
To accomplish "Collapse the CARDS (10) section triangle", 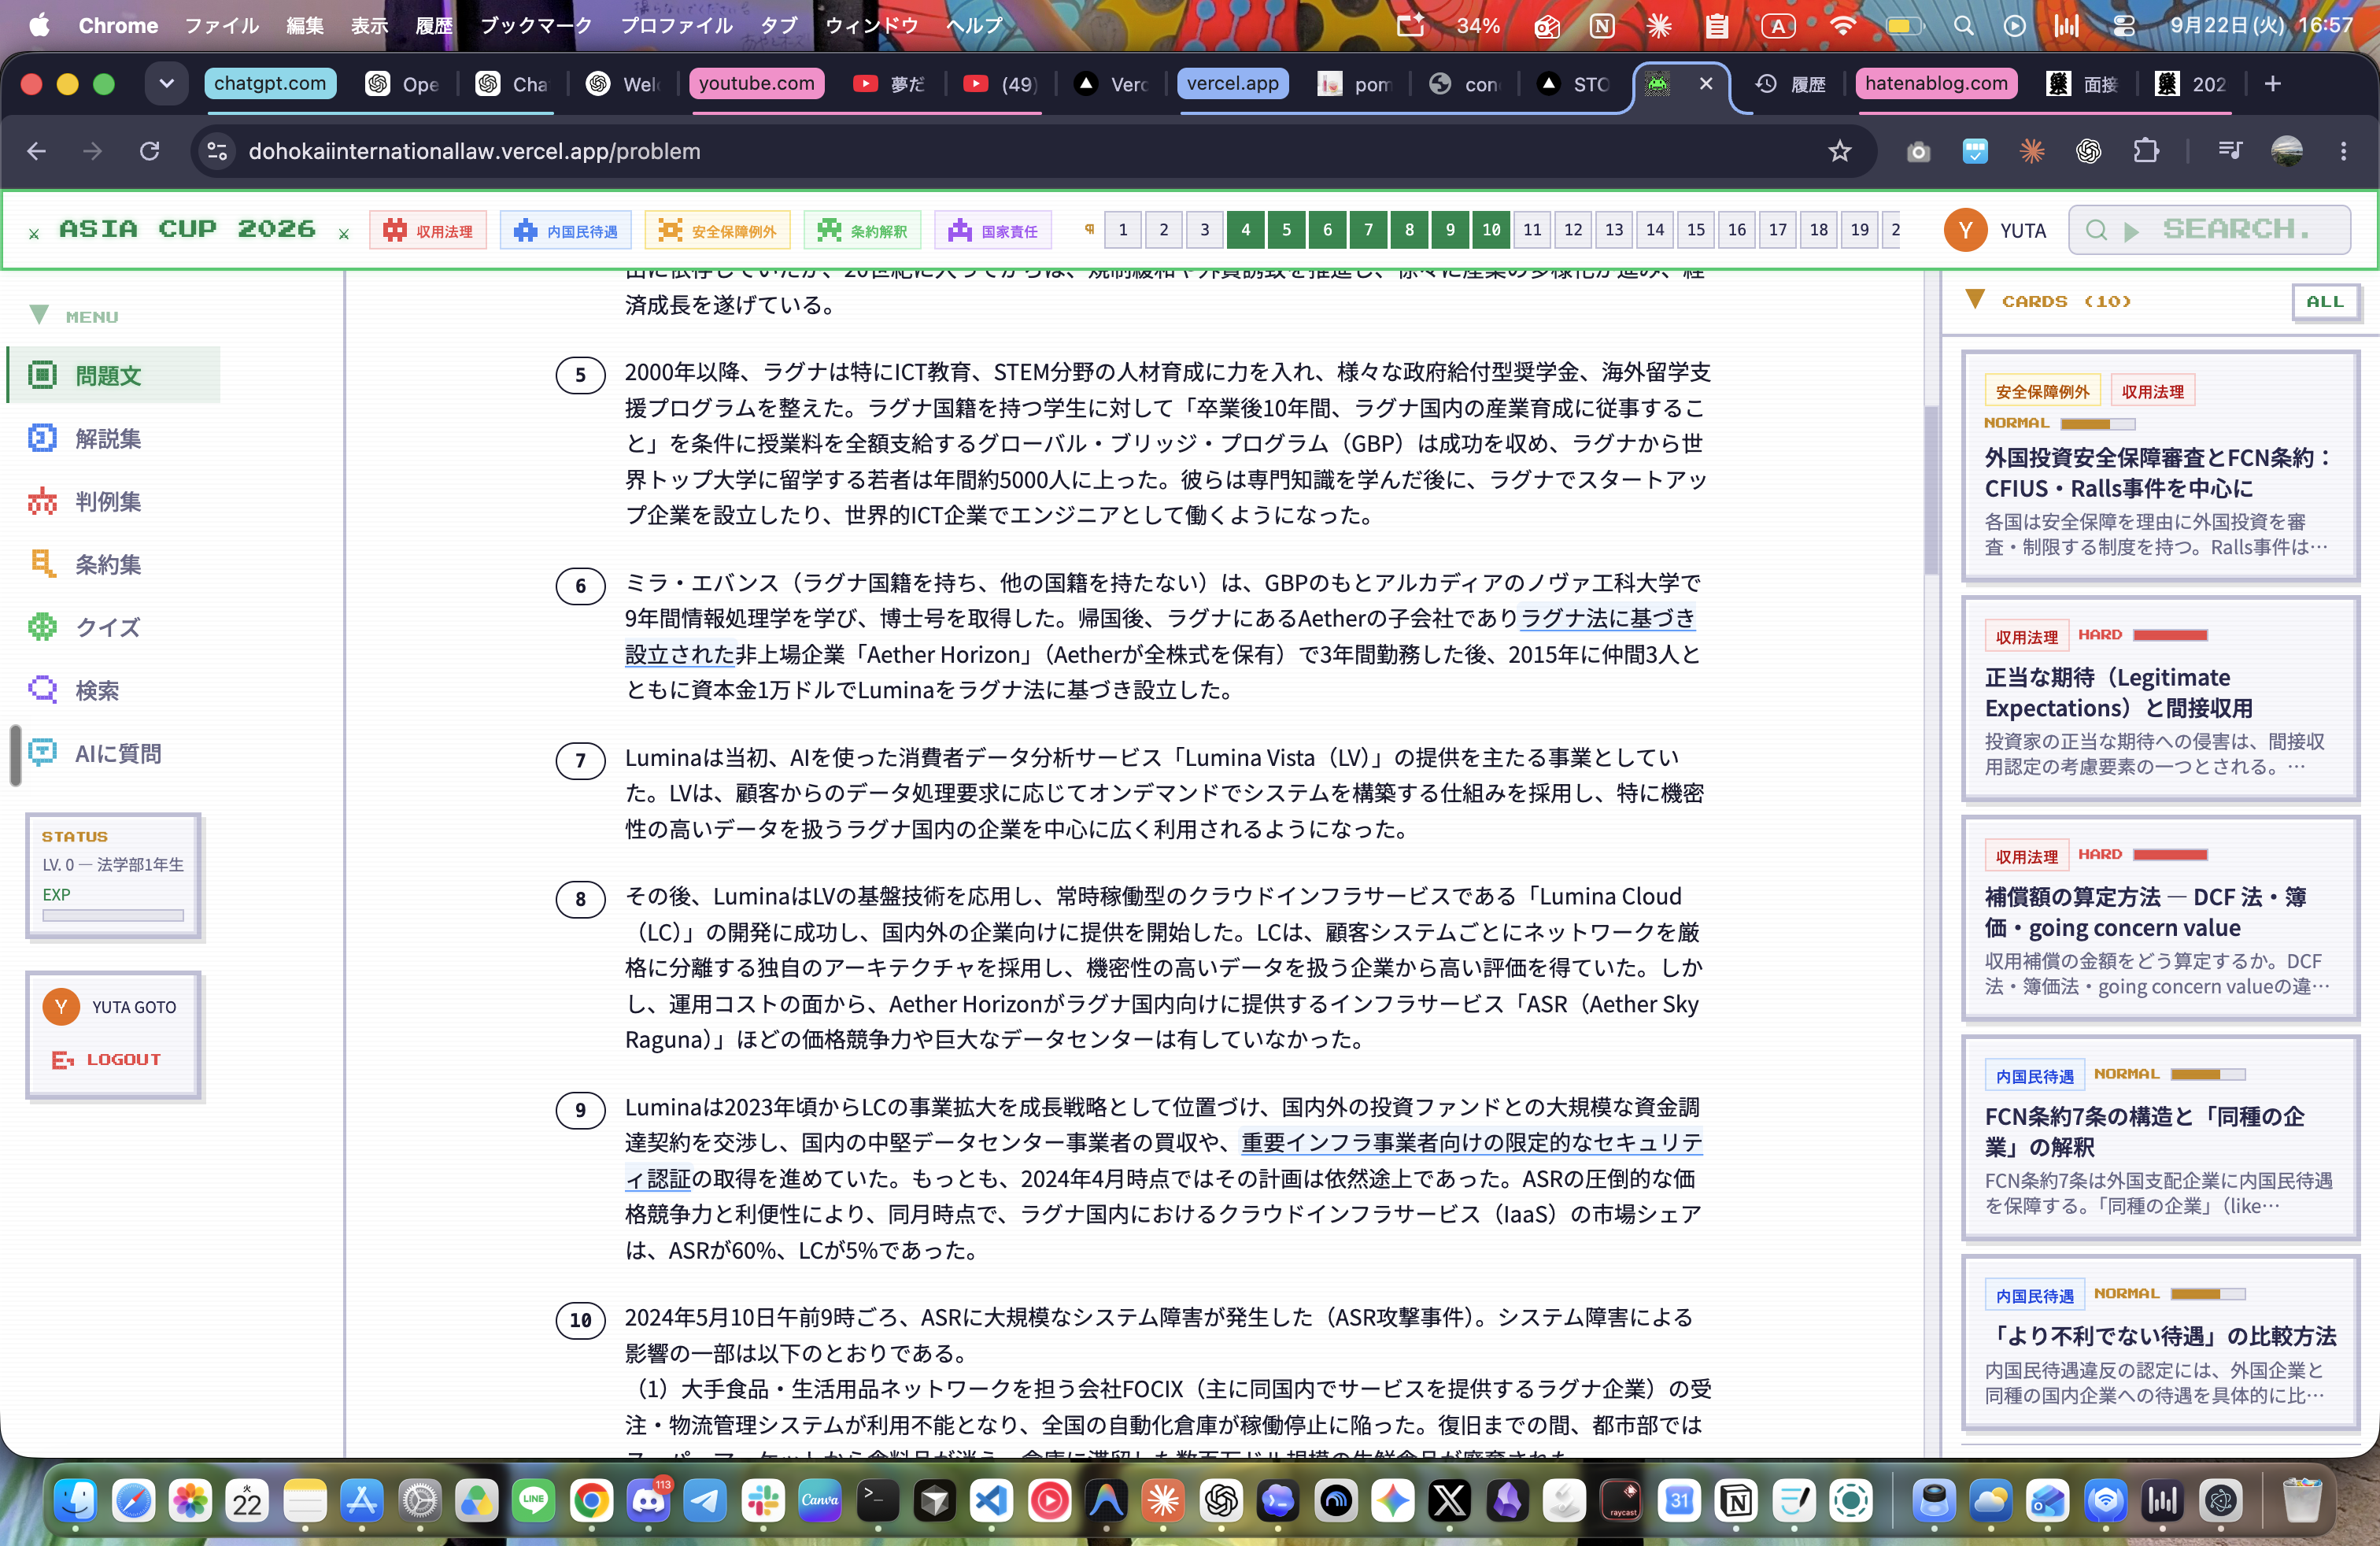I will click(x=1975, y=300).
